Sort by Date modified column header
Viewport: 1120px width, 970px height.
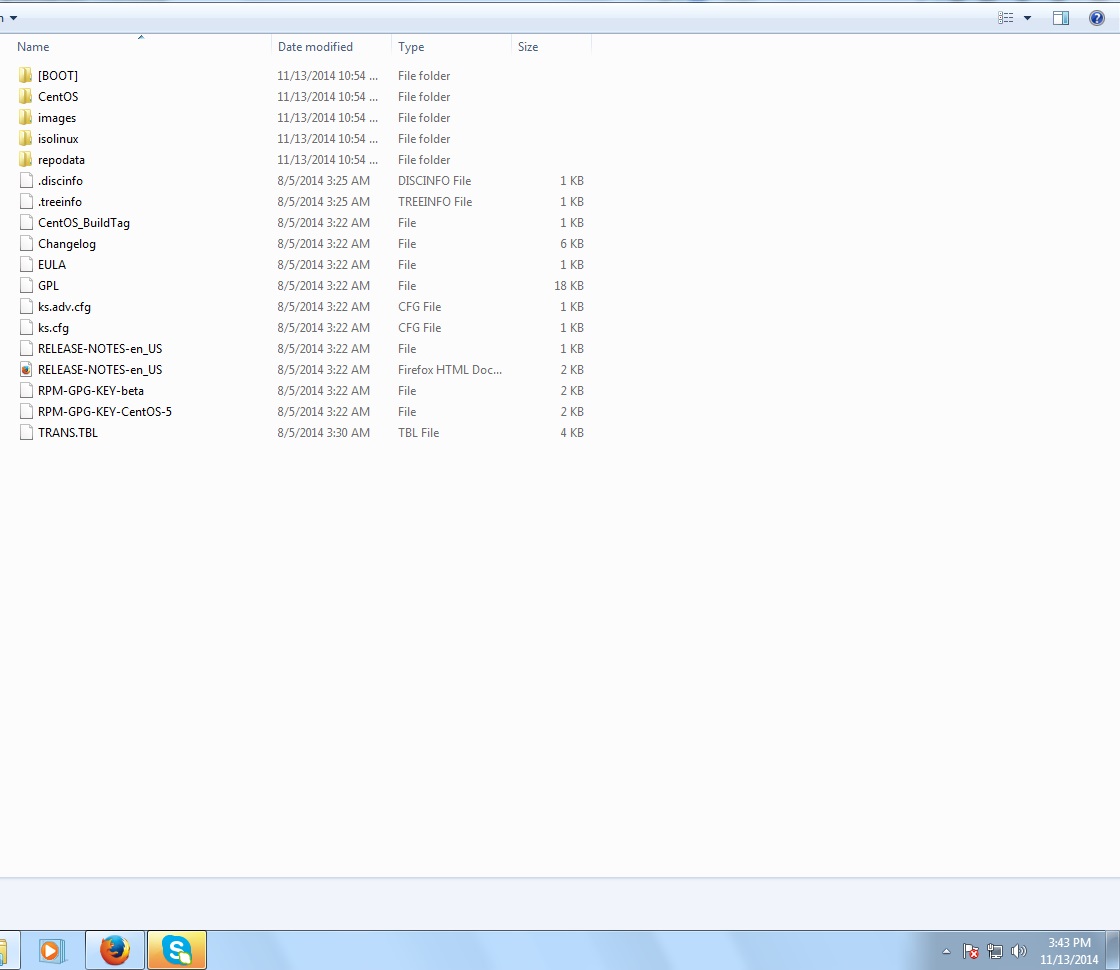click(x=315, y=46)
